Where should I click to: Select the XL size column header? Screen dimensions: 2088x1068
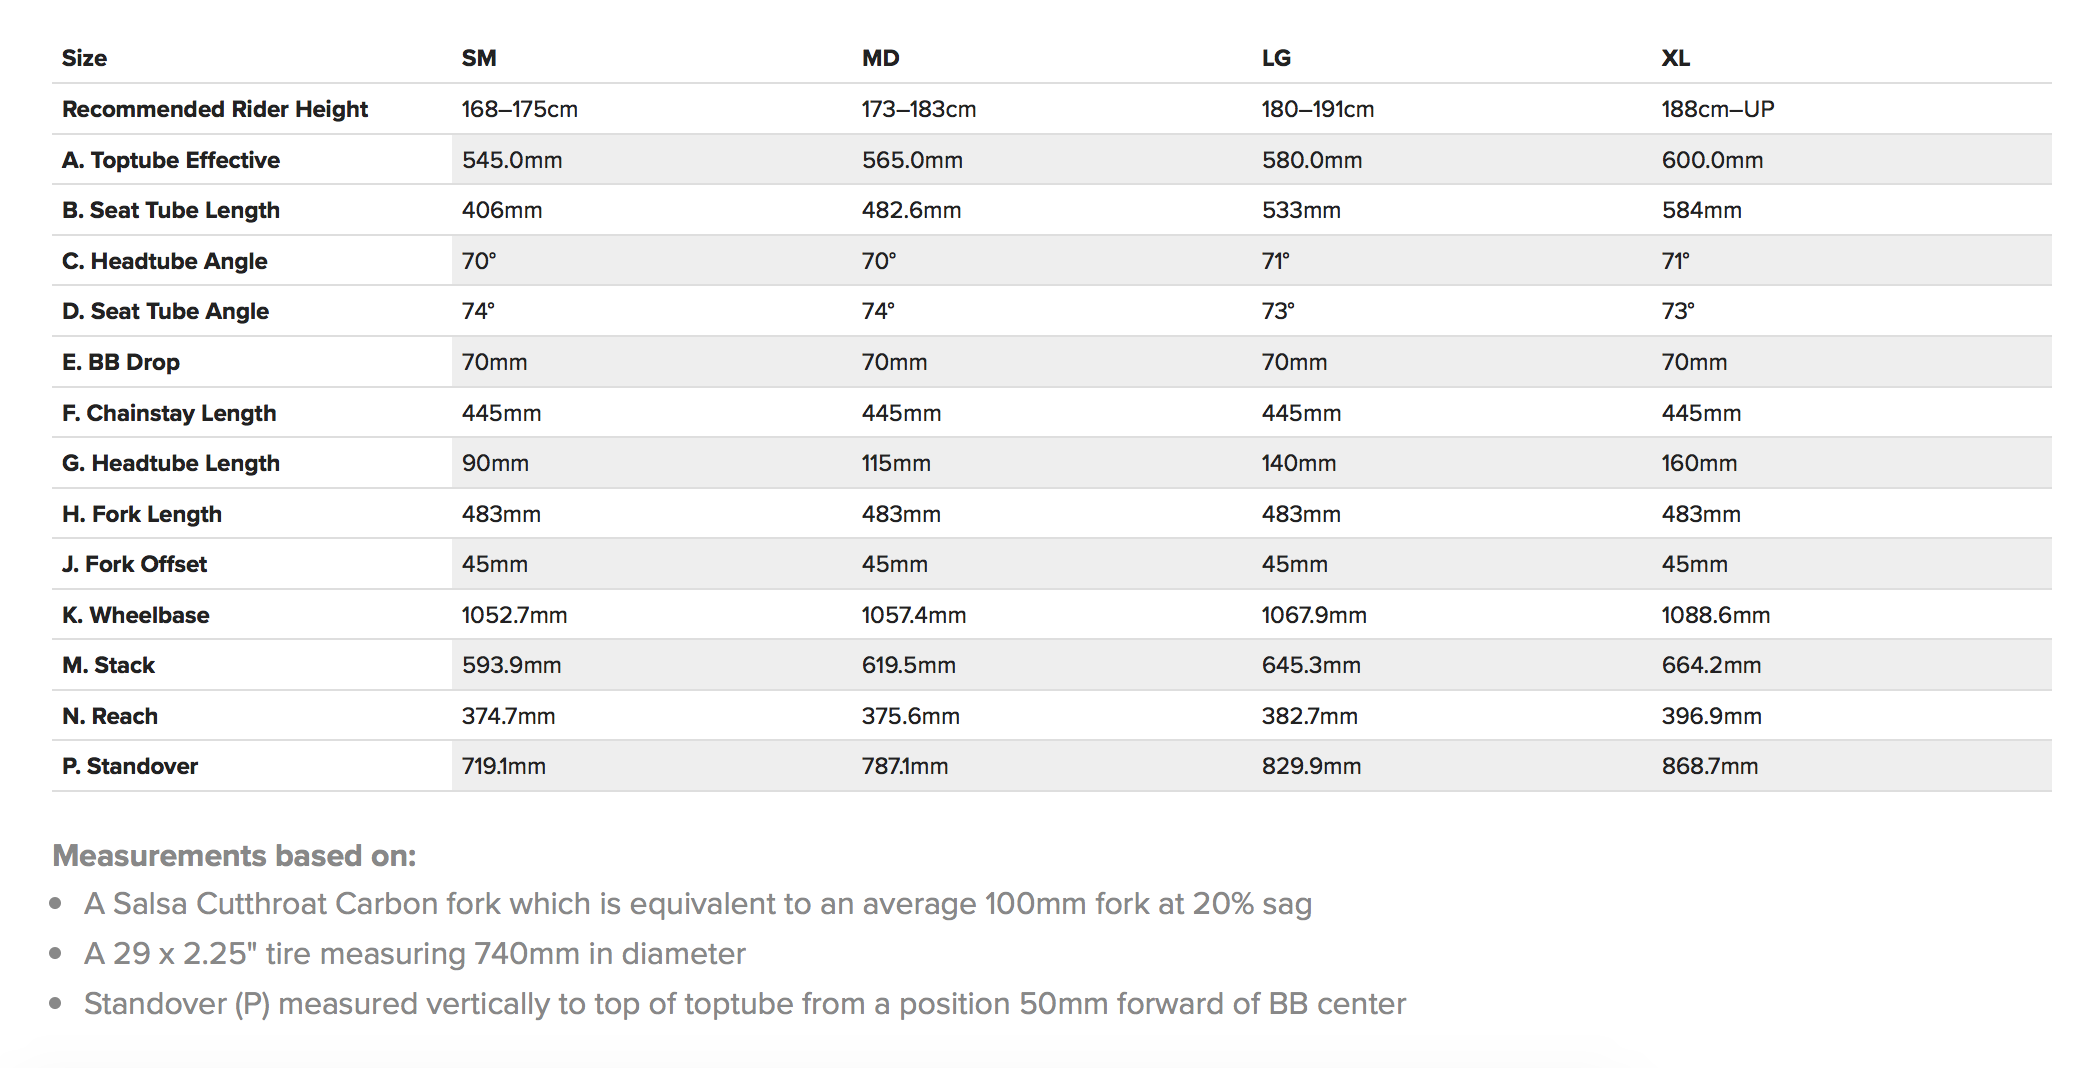tap(1676, 58)
